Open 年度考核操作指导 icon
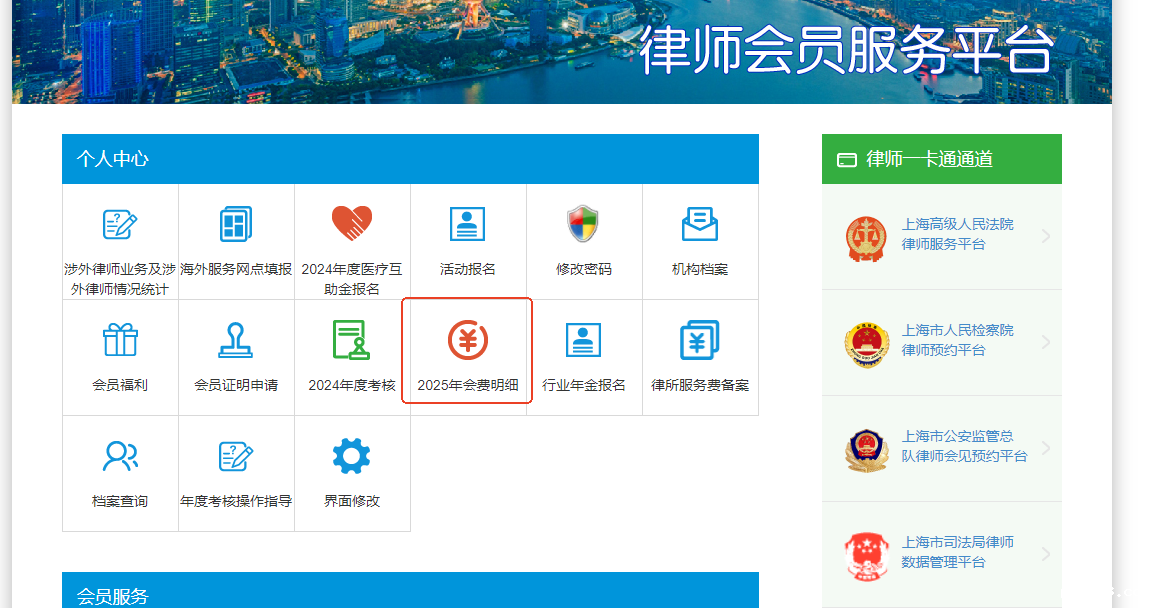 click(236, 457)
